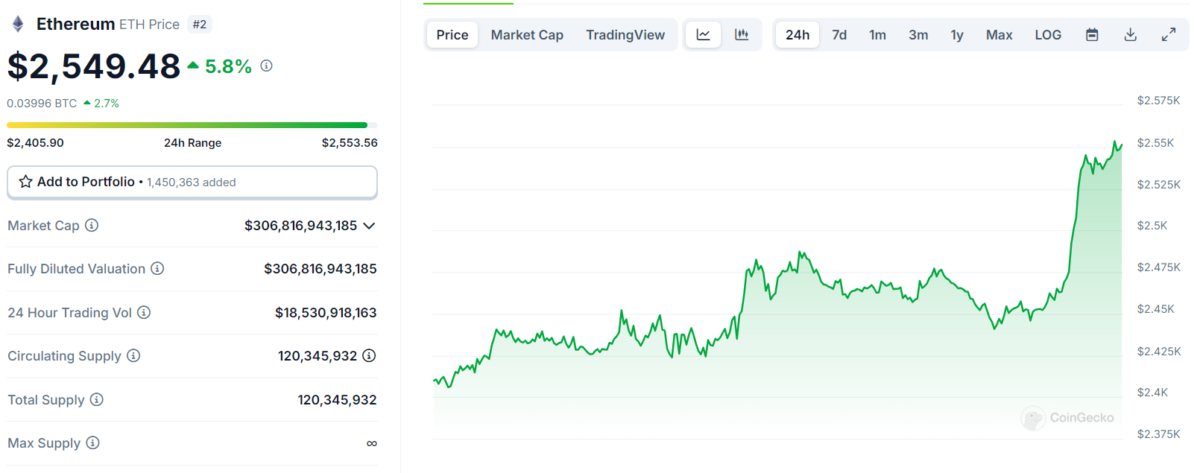
Task: Switch to the TradingView tab
Action: (625, 35)
